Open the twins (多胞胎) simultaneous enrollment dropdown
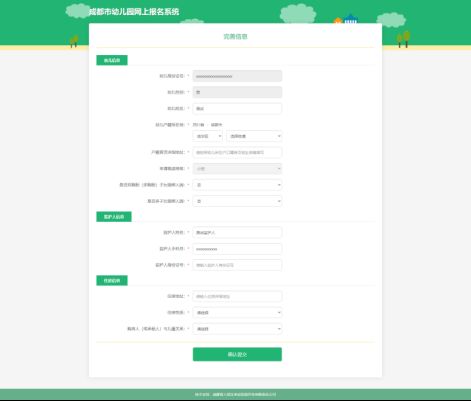The height and width of the screenshot is (401, 471). coord(237,185)
